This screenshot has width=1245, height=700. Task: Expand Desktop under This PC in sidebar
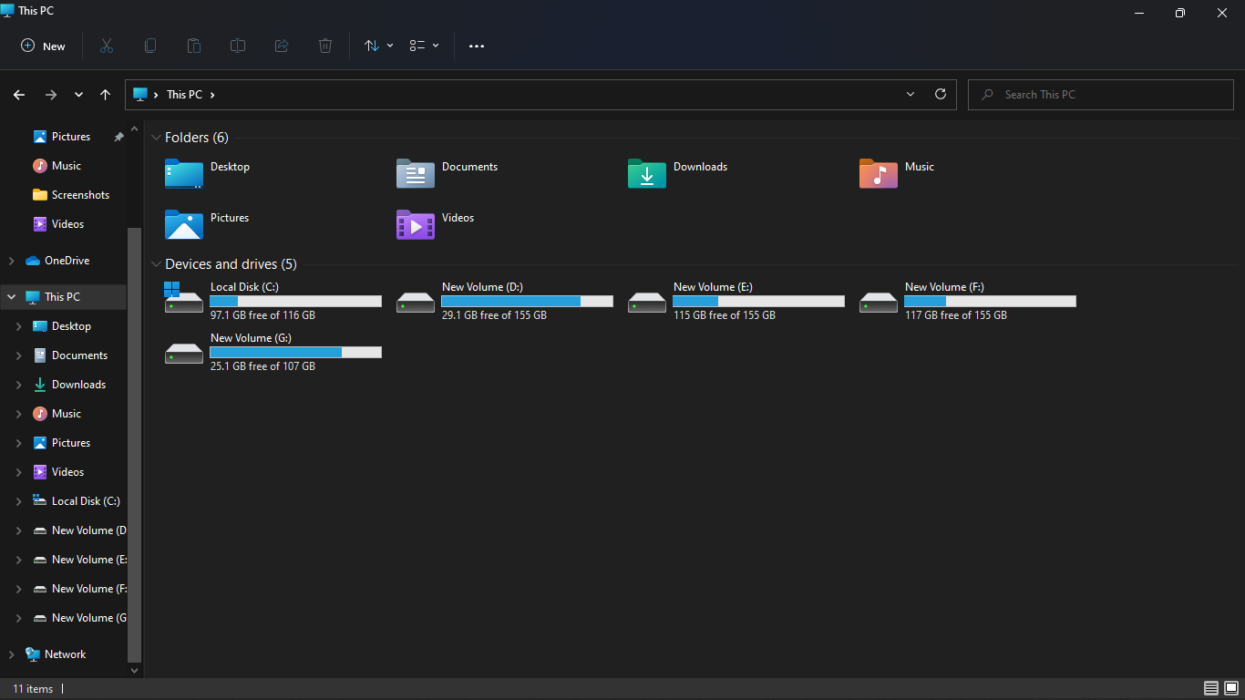[19, 326]
